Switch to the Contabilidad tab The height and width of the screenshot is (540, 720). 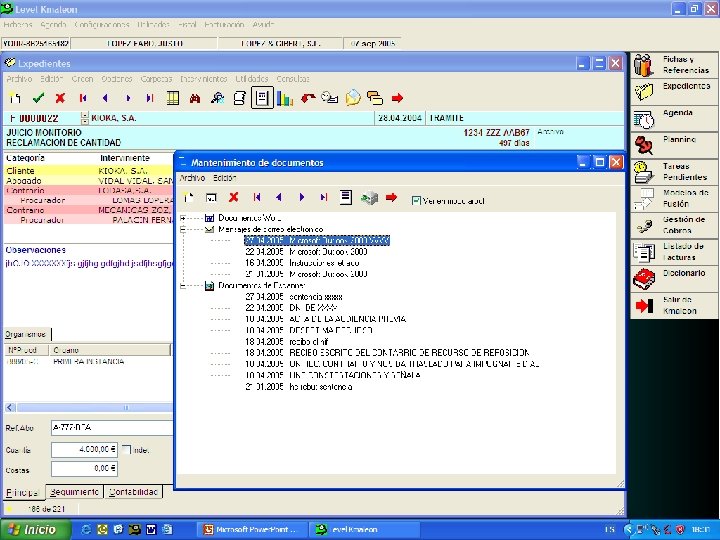click(133, 492)
